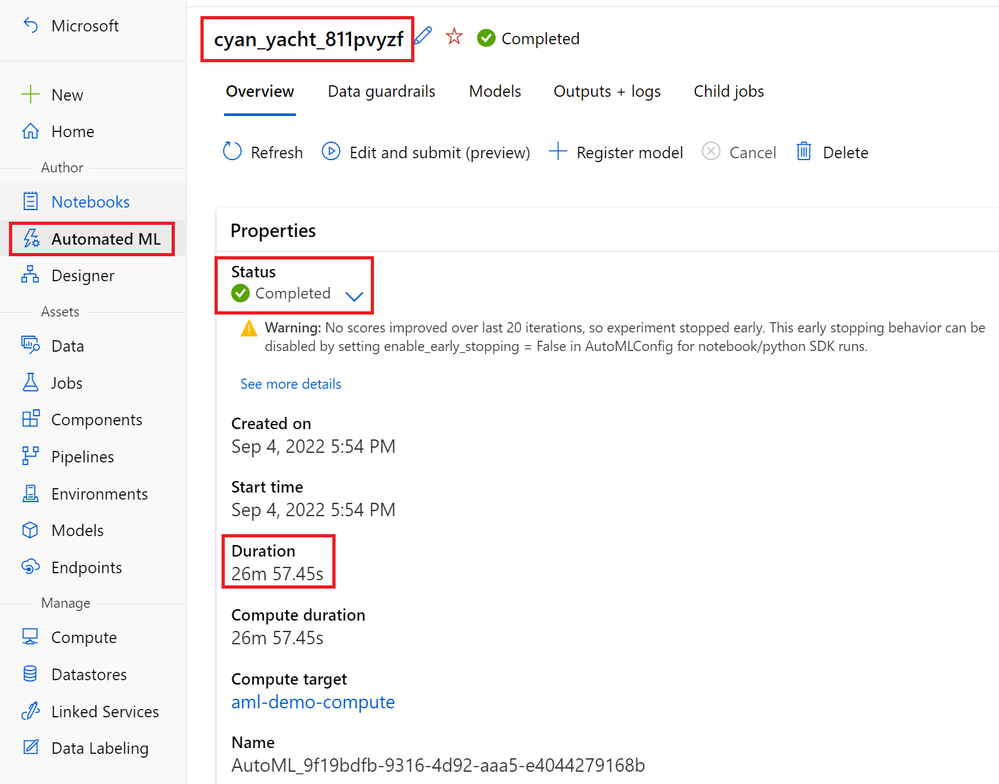This screenshot has height=784, width=999.
Task: Switch to the Overview tab
Action: (260, 92)
